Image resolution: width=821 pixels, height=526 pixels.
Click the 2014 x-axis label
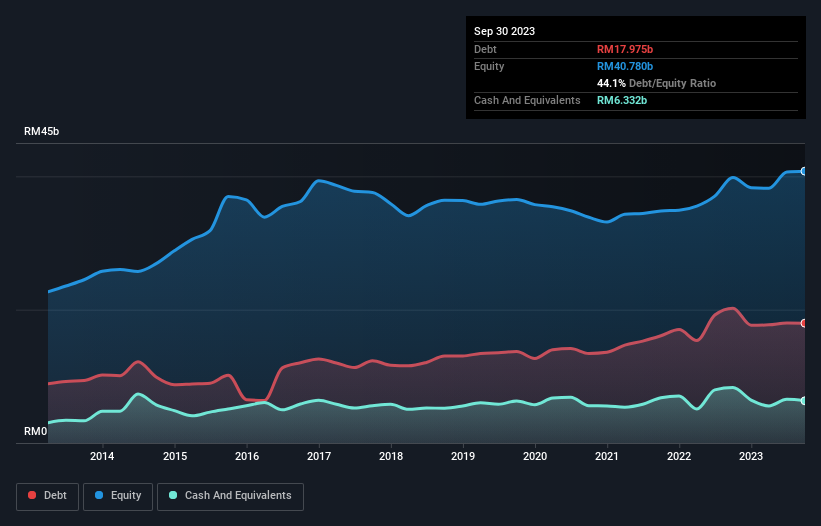[102, 456]
